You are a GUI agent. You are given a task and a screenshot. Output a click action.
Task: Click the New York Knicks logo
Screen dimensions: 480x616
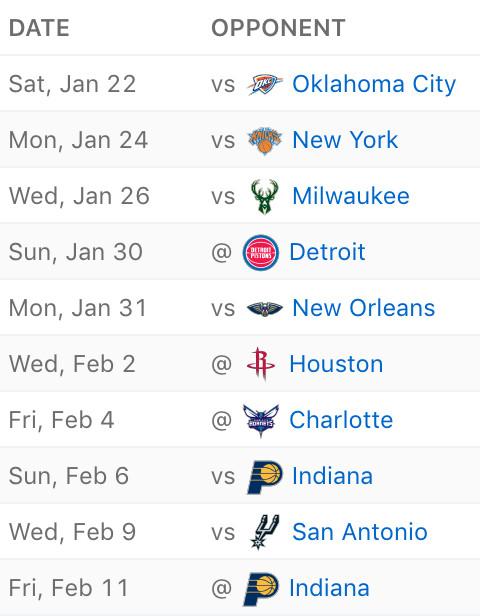point(265,140)
